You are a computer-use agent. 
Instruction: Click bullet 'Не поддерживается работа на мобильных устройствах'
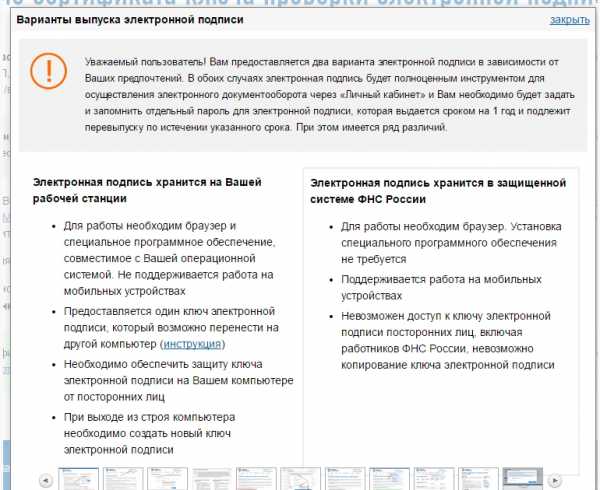[x=168, y=283]
